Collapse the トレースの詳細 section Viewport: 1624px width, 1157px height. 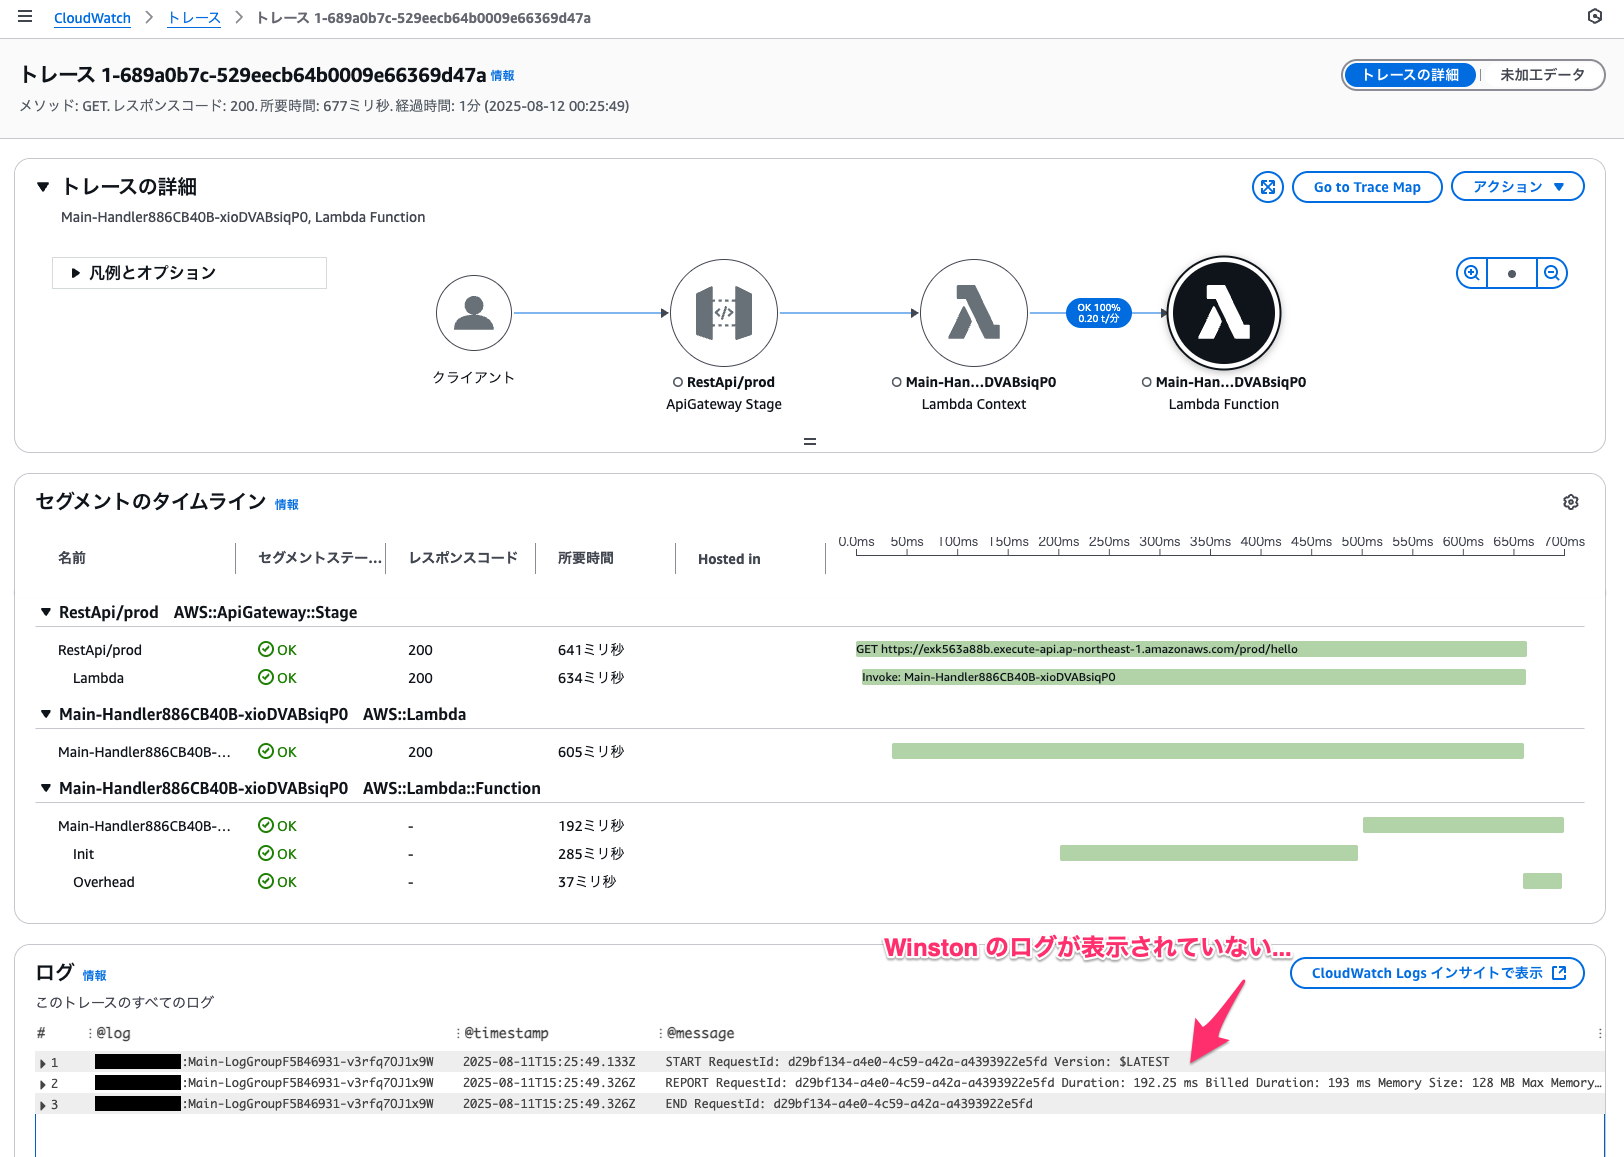(x=43, y=187)
